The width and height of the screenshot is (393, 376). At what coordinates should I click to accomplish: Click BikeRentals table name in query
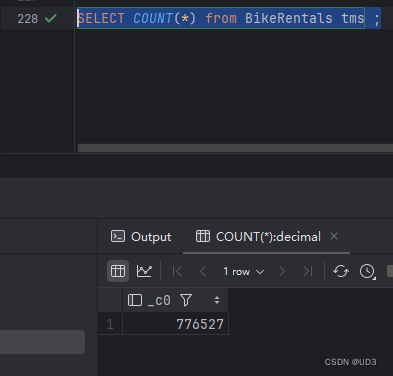289,18
